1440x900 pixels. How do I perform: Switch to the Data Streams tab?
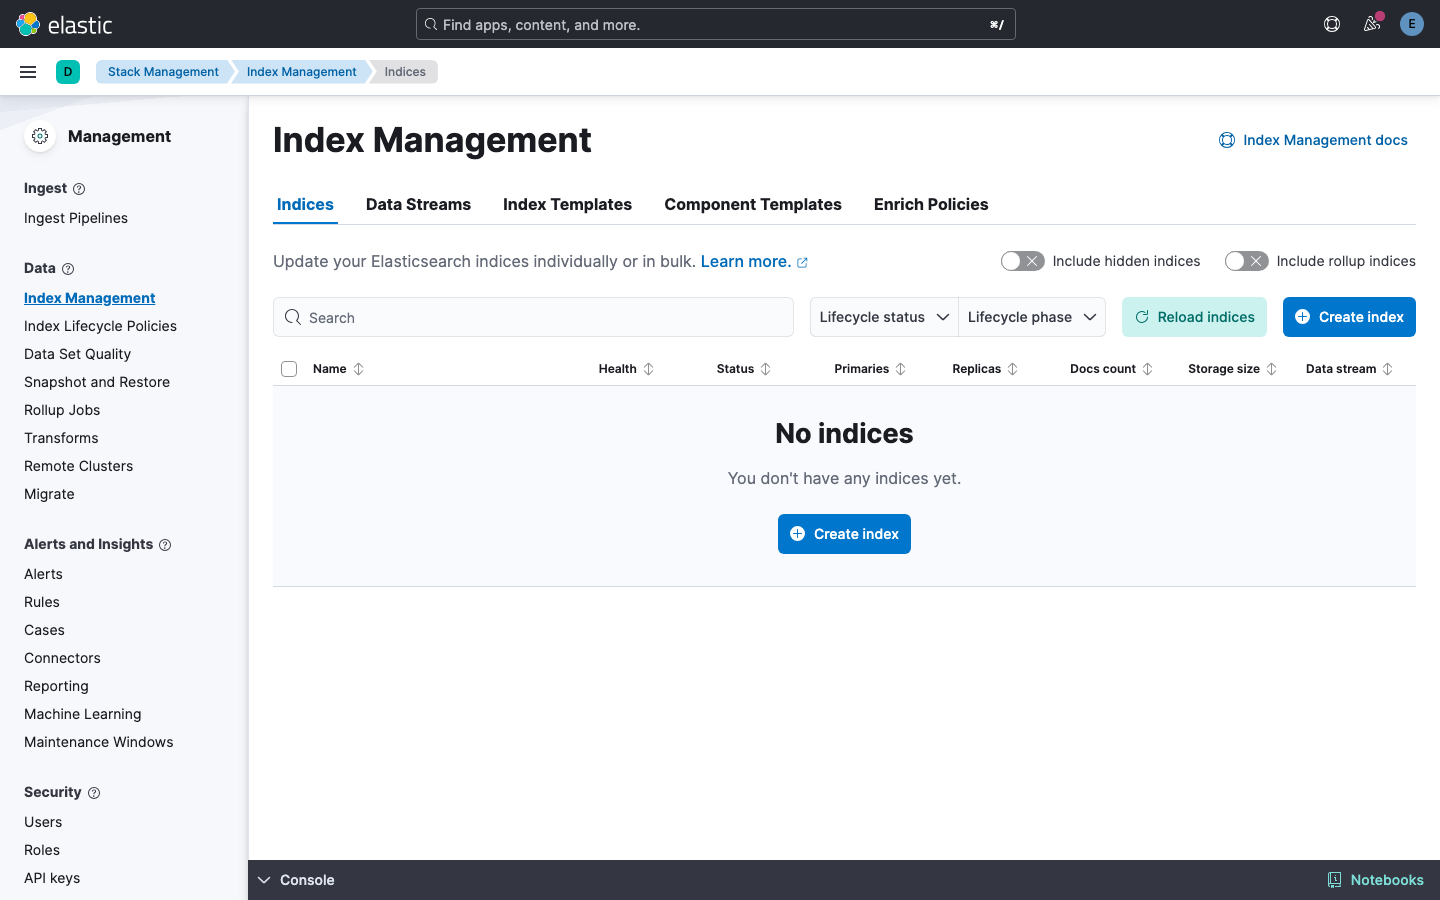click(418, 204)
